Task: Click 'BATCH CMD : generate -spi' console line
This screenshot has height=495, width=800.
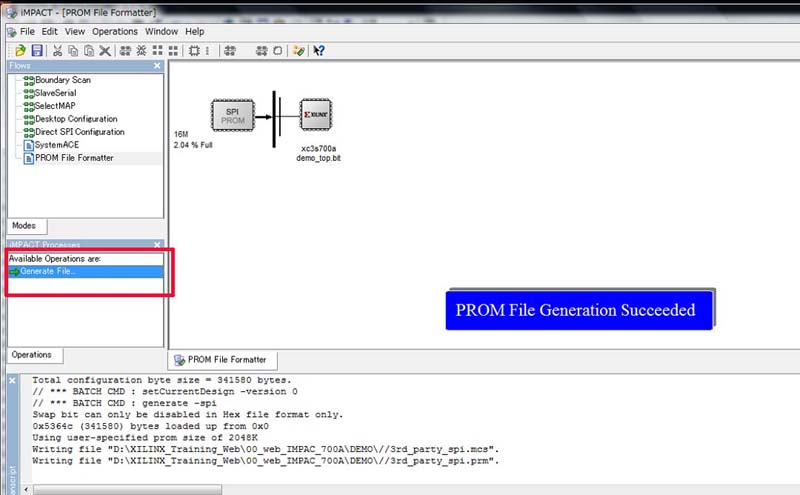Action: tap(124, 403)
